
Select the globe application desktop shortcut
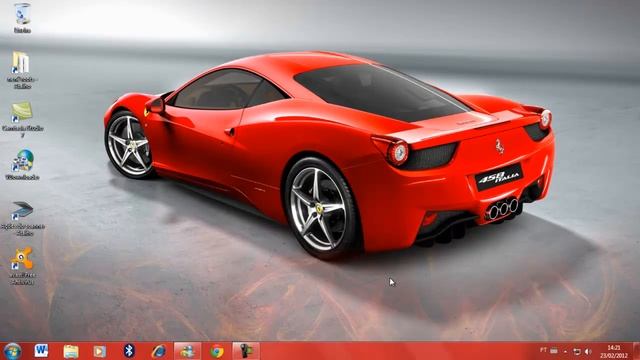(x=22, y=164)
